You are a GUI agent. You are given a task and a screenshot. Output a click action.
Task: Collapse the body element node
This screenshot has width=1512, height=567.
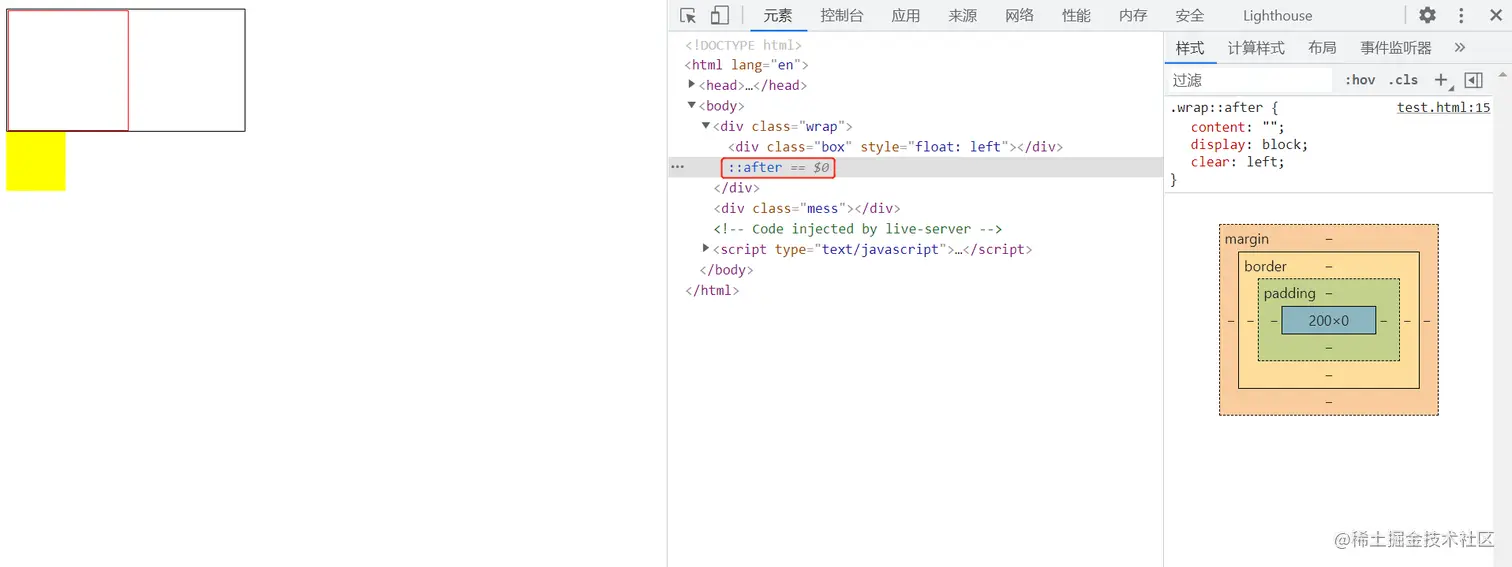click(x=692, y=105)
